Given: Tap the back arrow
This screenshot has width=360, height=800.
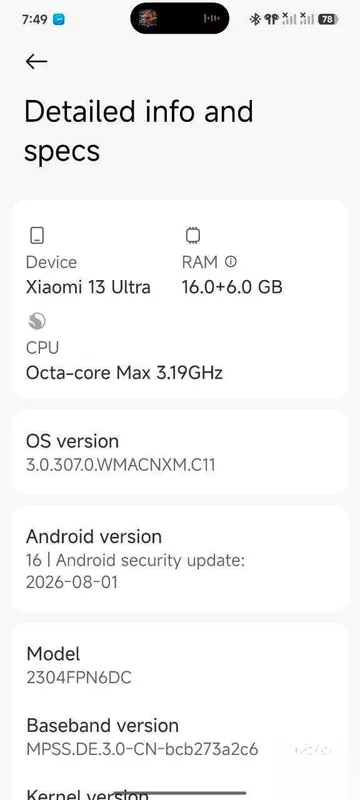Looking at the screenshot, I should tap(36, 62).
